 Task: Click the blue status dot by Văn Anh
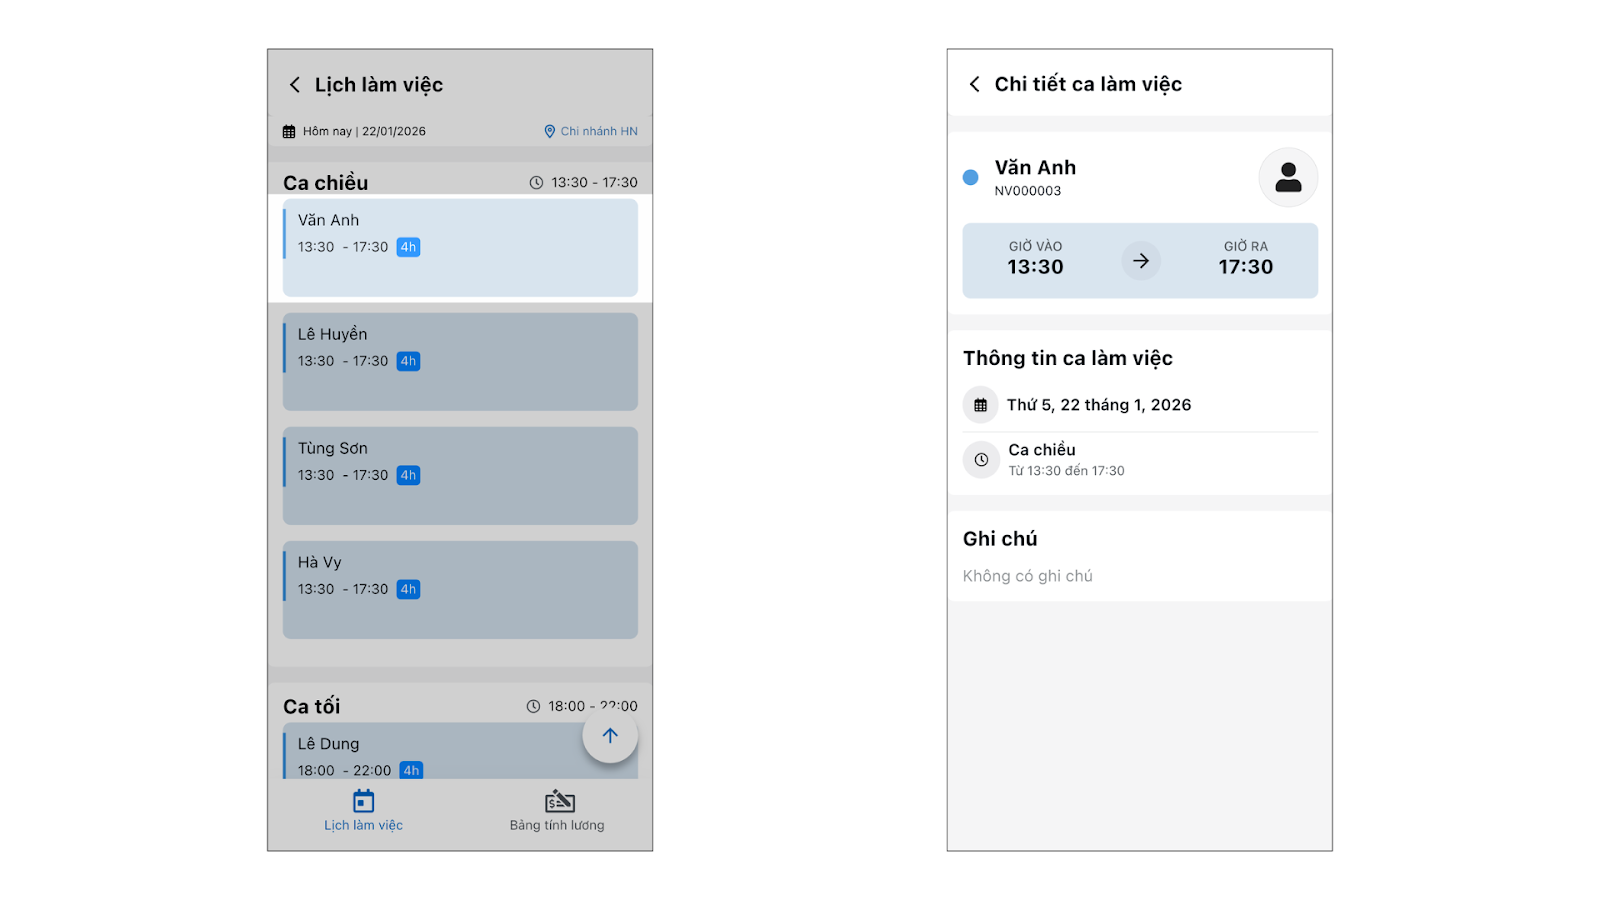(970, 177)
